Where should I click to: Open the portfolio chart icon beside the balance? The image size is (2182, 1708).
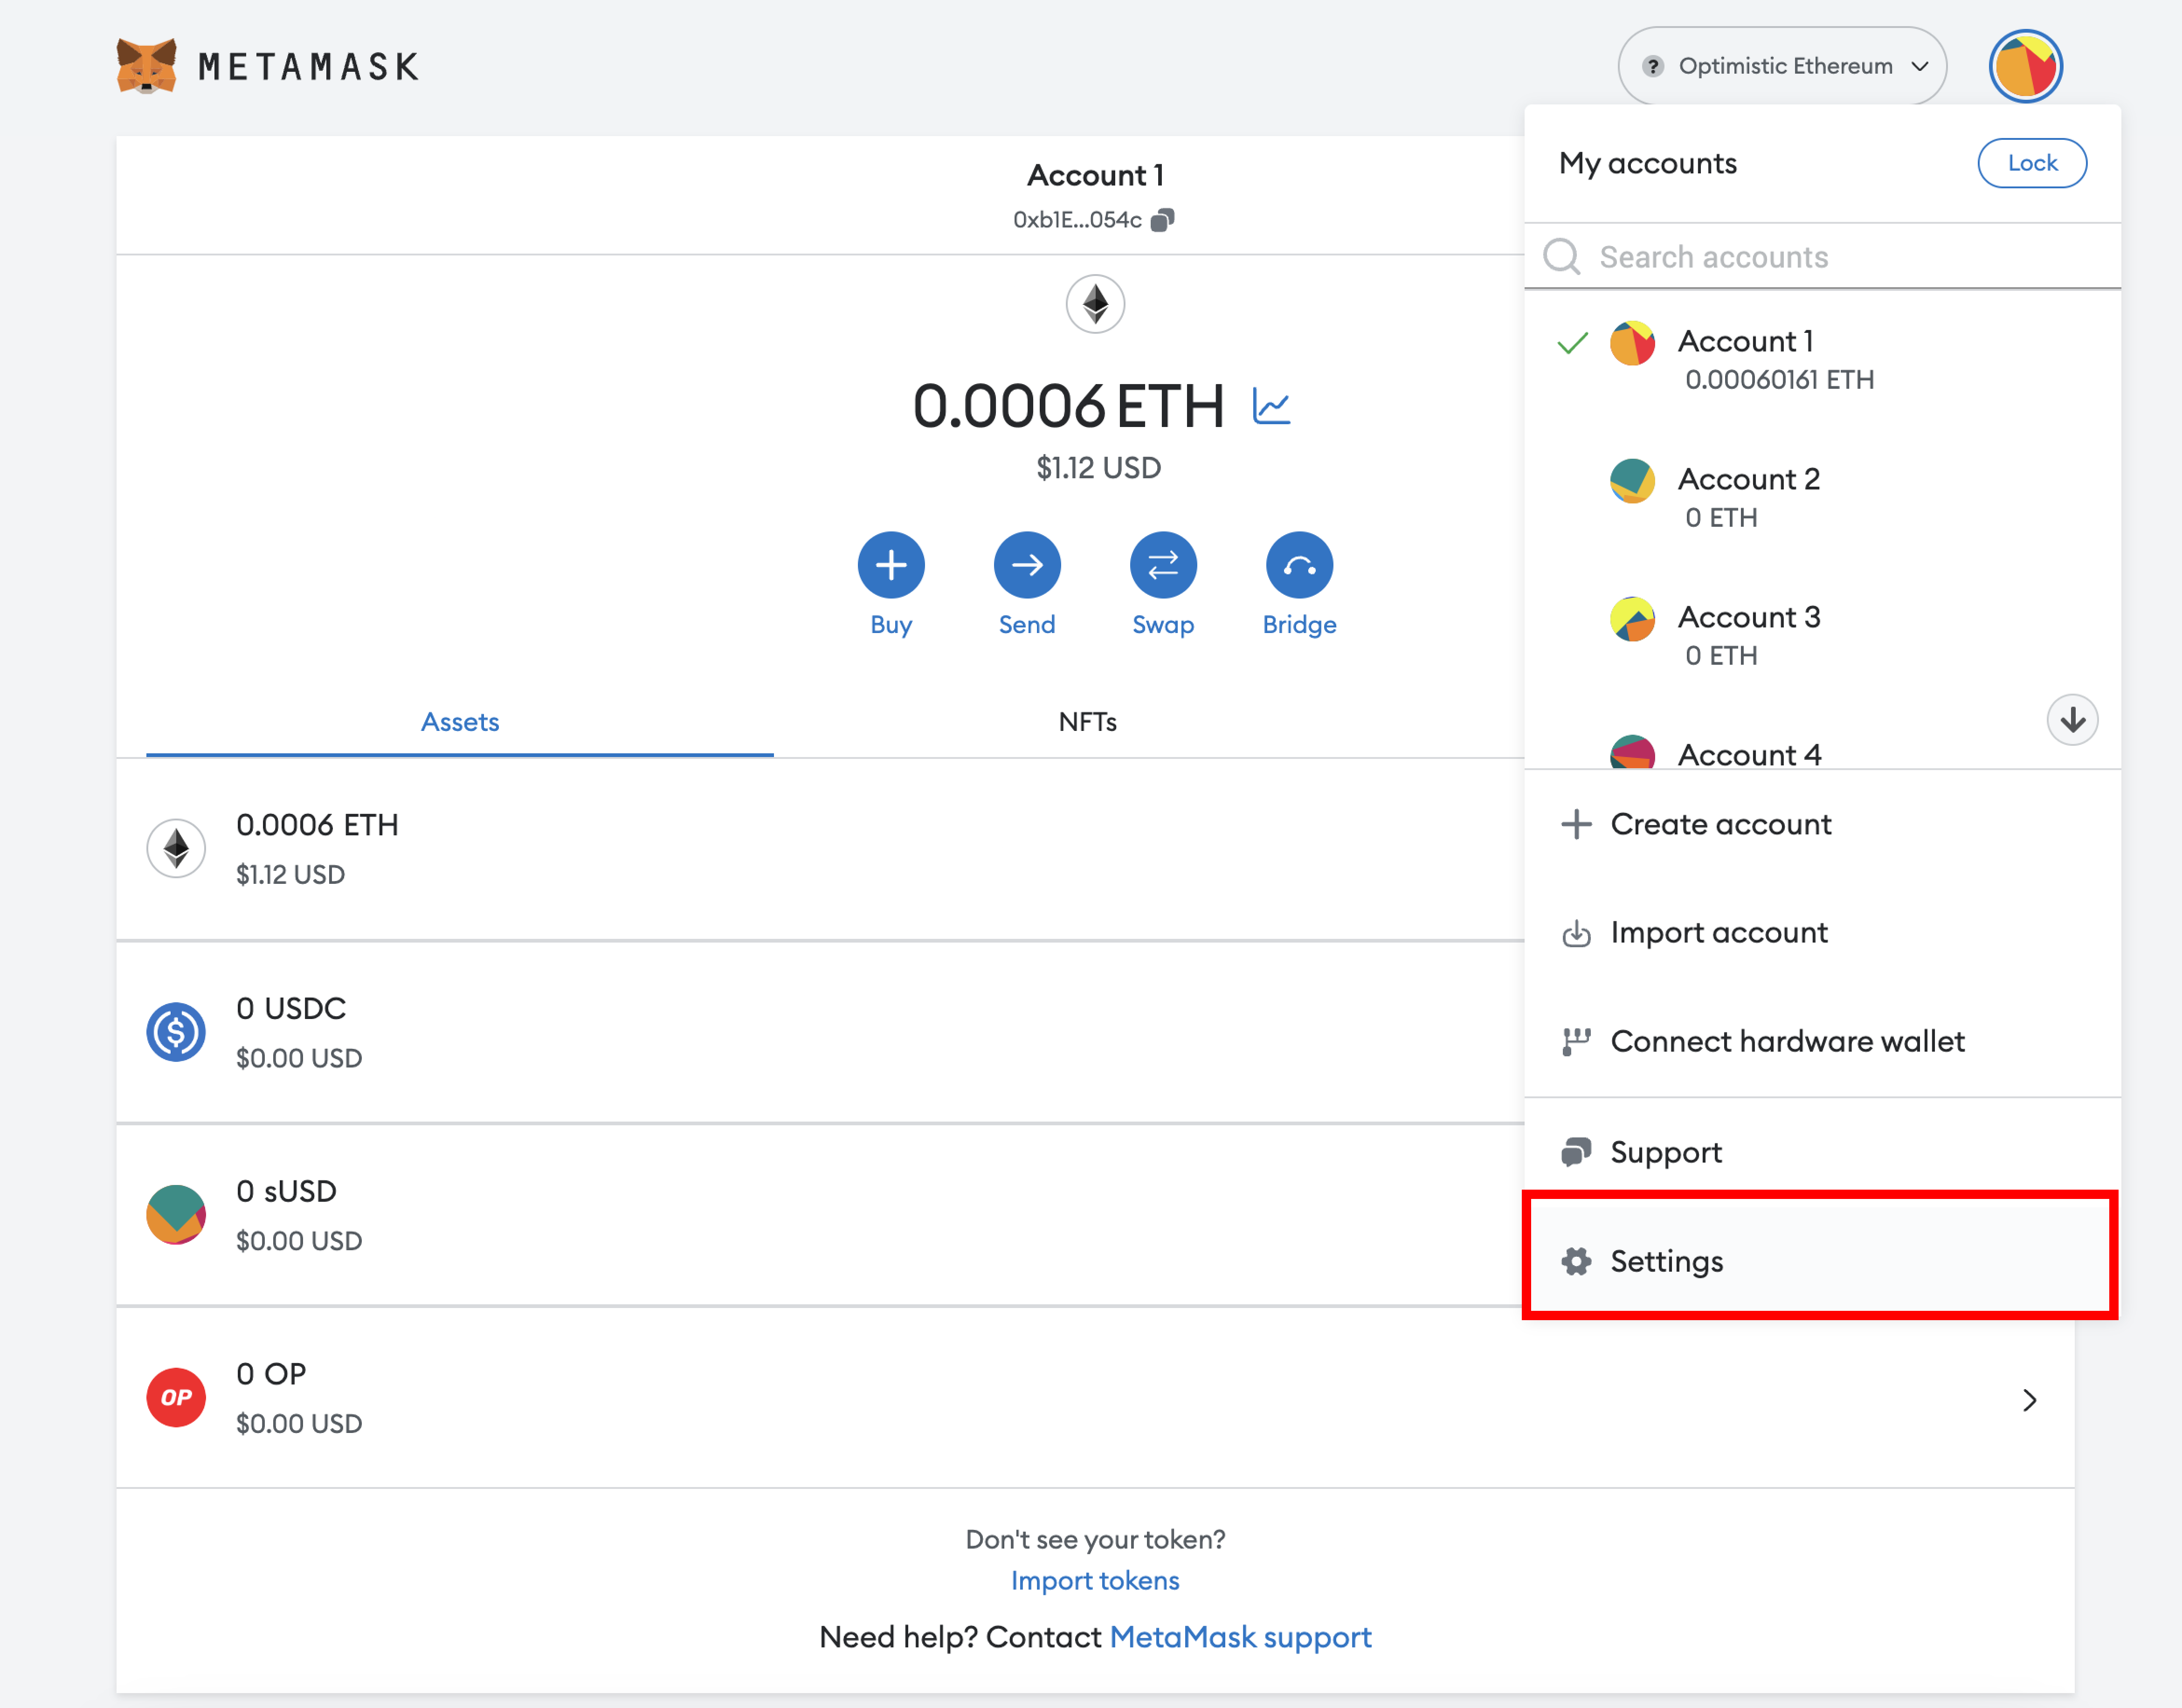point(1271,407)
